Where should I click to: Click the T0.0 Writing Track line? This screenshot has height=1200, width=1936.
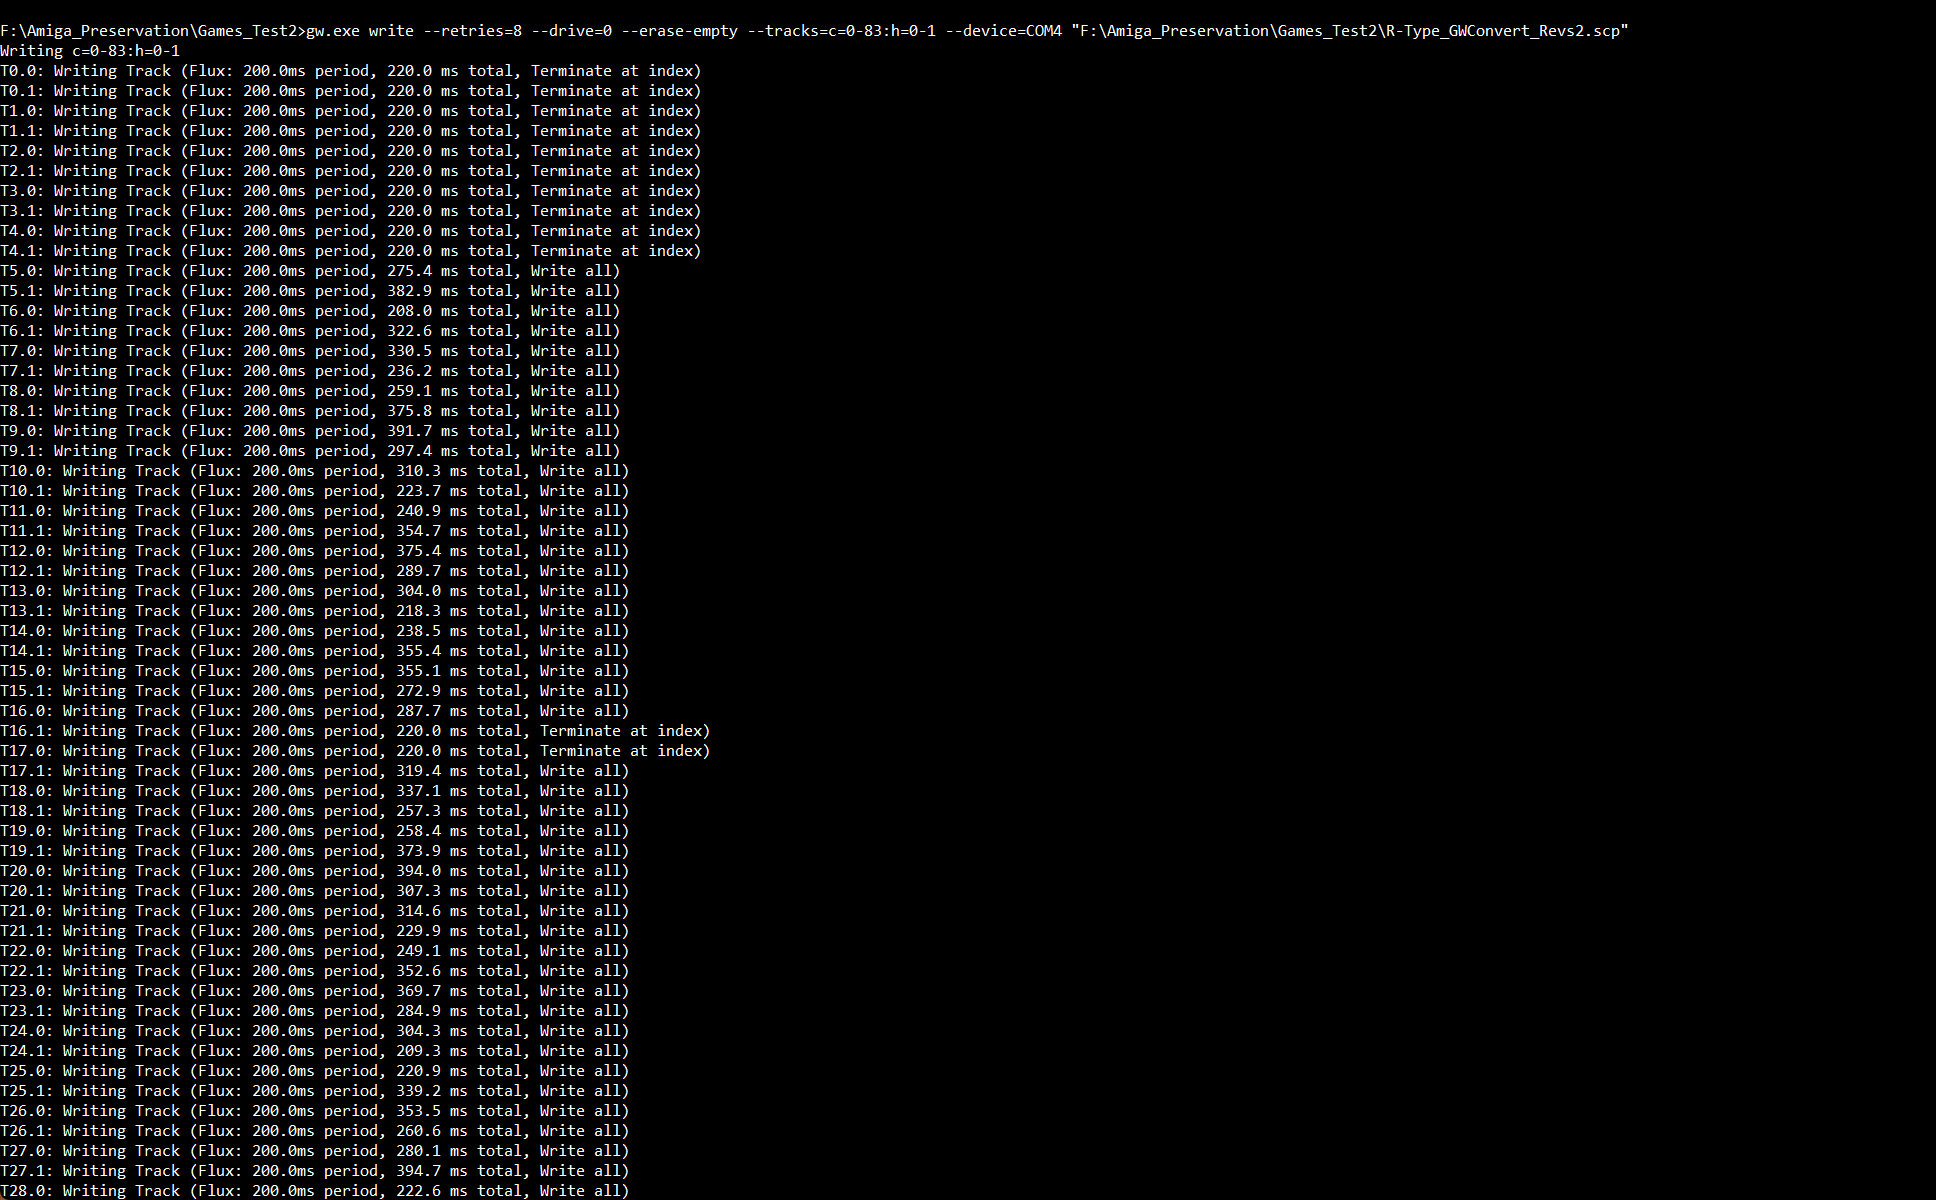[351, 71]
